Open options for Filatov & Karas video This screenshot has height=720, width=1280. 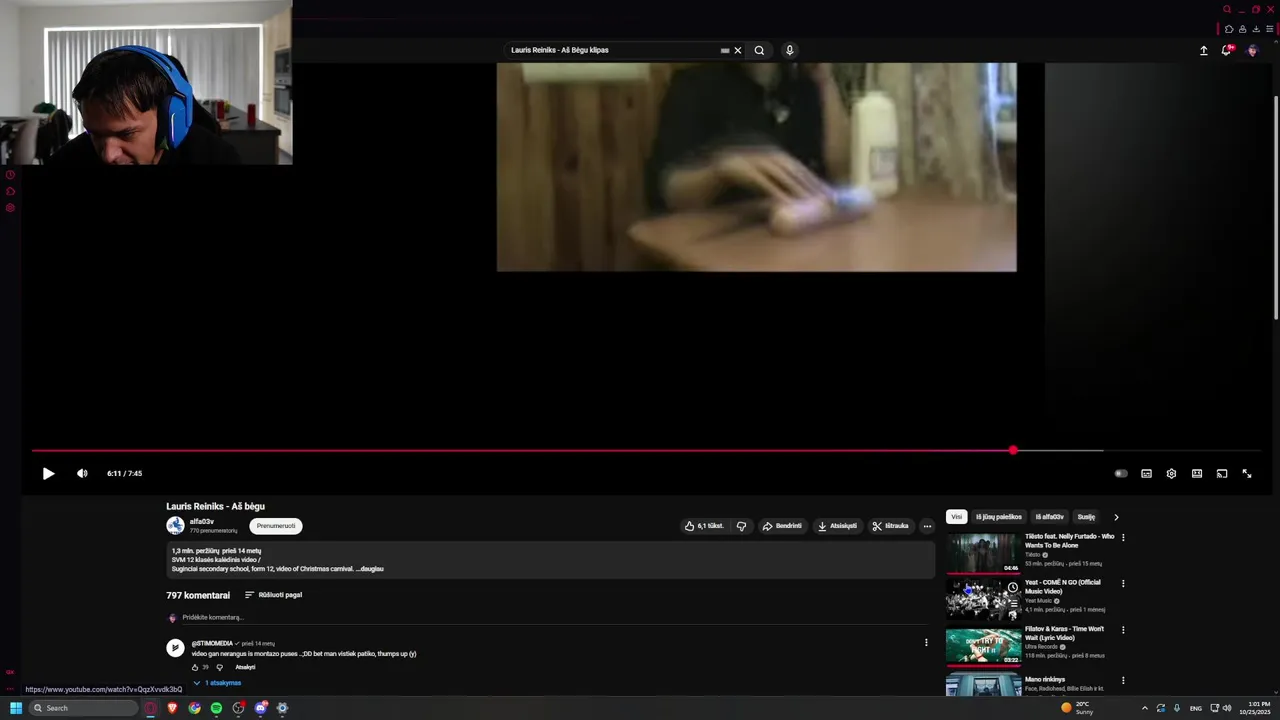click(x=1123, y=630)
